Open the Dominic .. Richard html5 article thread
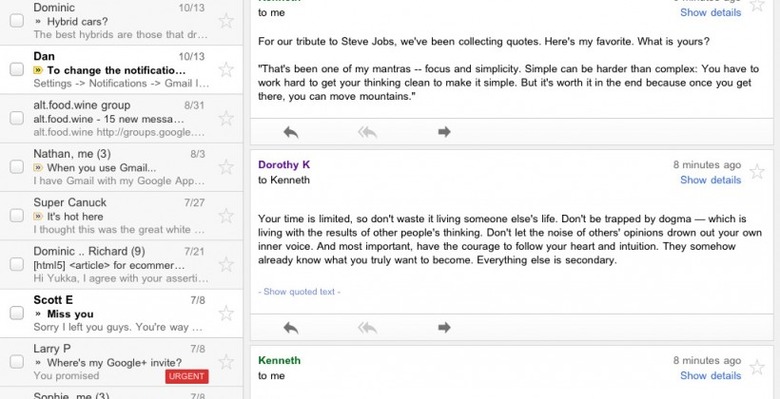Screen dimensions: 780x399 (x=121, y=265)
